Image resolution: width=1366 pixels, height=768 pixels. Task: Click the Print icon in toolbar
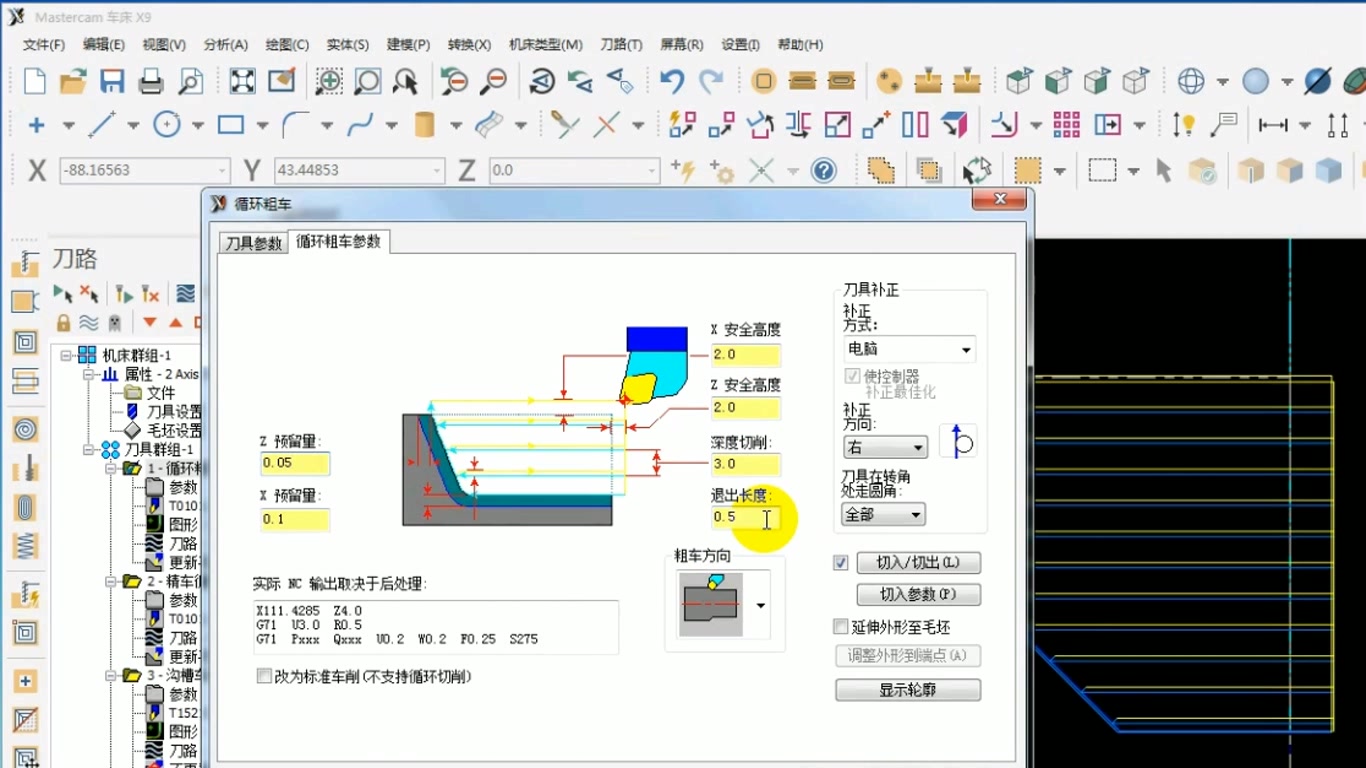pos(151,81)
